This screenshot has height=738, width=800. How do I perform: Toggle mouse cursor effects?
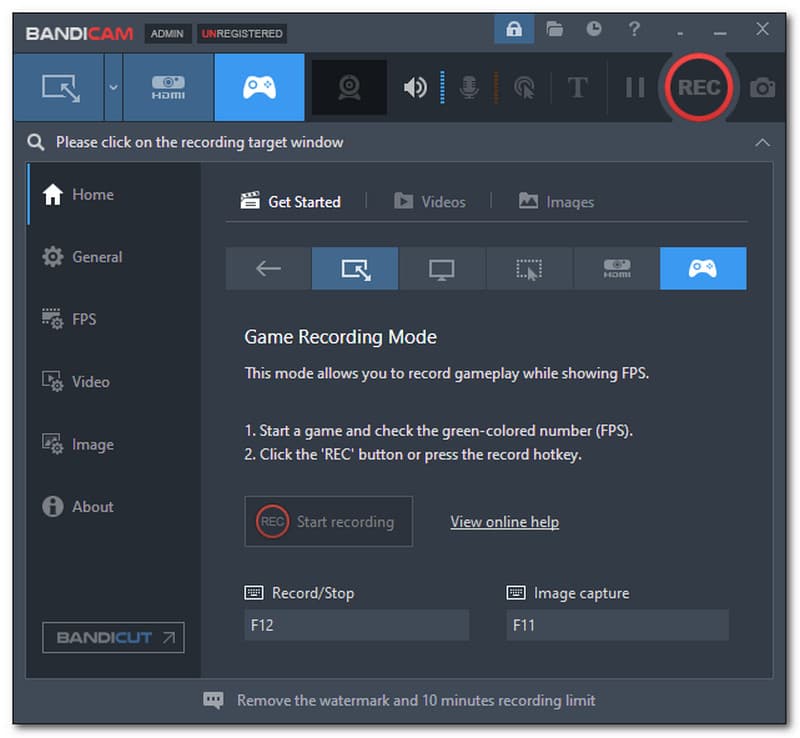pos(523,88)
